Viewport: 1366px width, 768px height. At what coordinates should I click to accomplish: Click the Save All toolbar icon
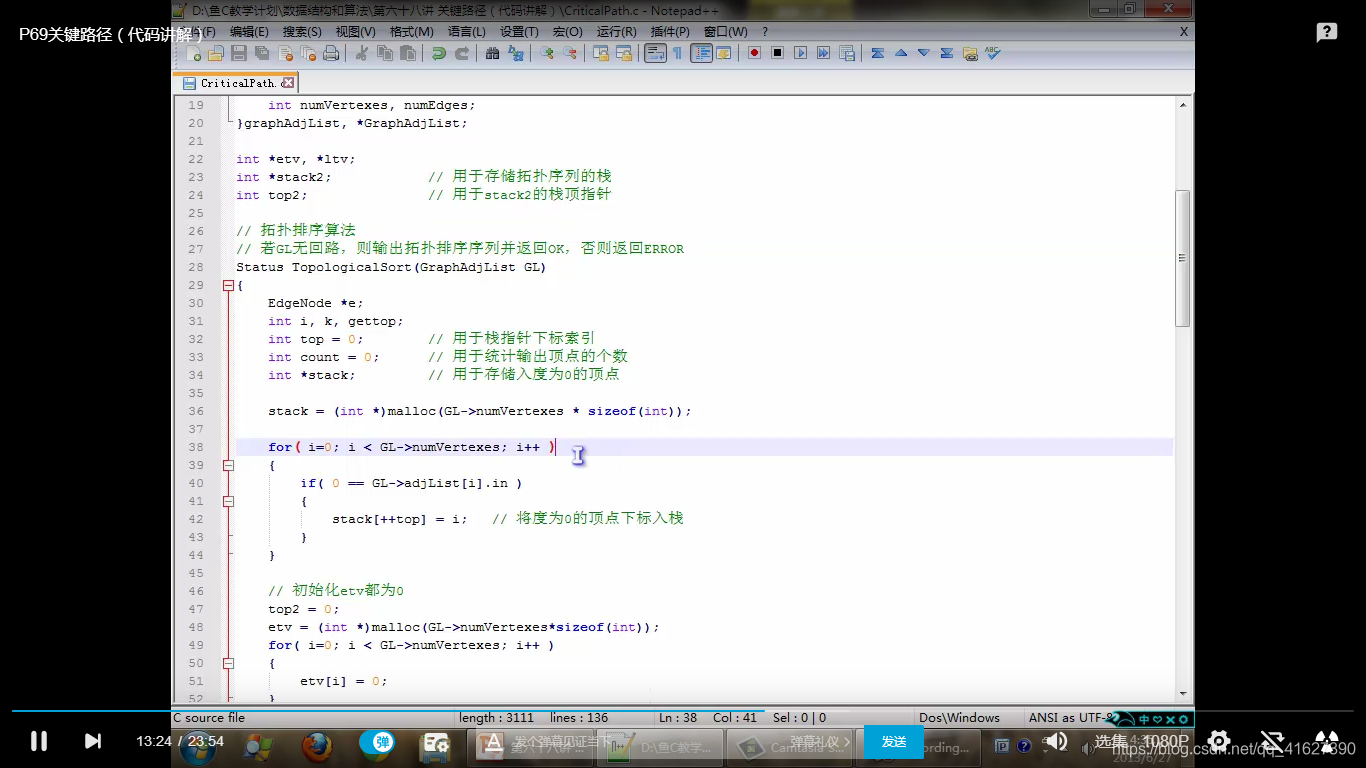262,53
